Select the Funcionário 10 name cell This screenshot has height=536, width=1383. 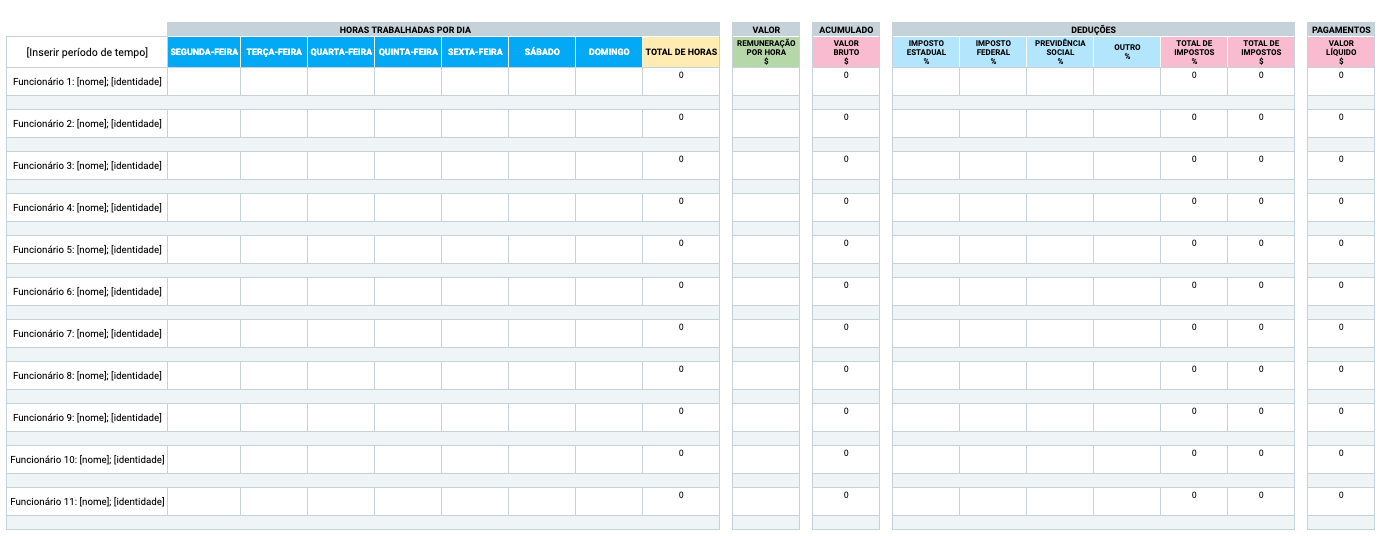87,460
